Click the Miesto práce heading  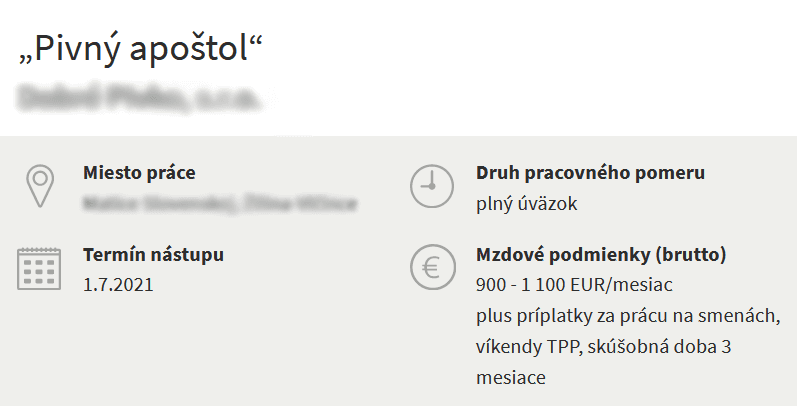[139, 173]
